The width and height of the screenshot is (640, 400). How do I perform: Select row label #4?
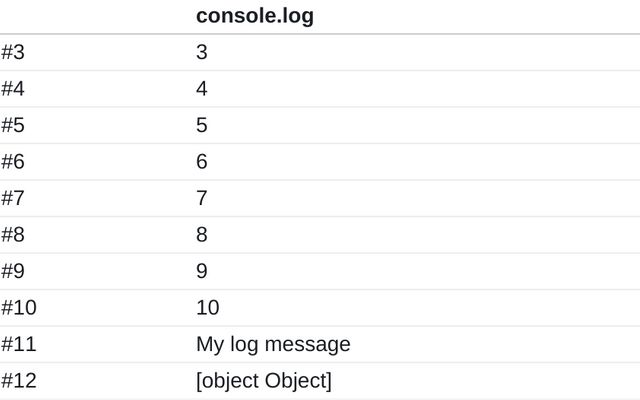(x=13, y=89)
